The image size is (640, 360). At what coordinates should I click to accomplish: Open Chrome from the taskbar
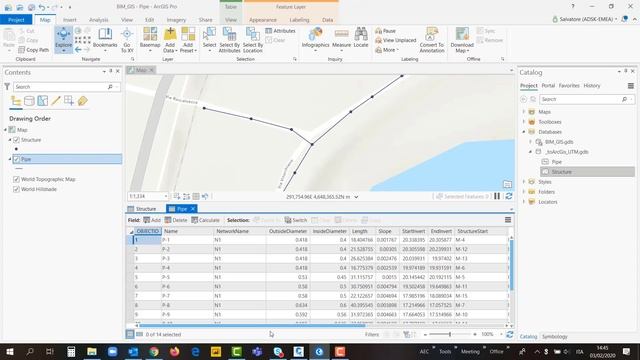click(x=154, y=351)
